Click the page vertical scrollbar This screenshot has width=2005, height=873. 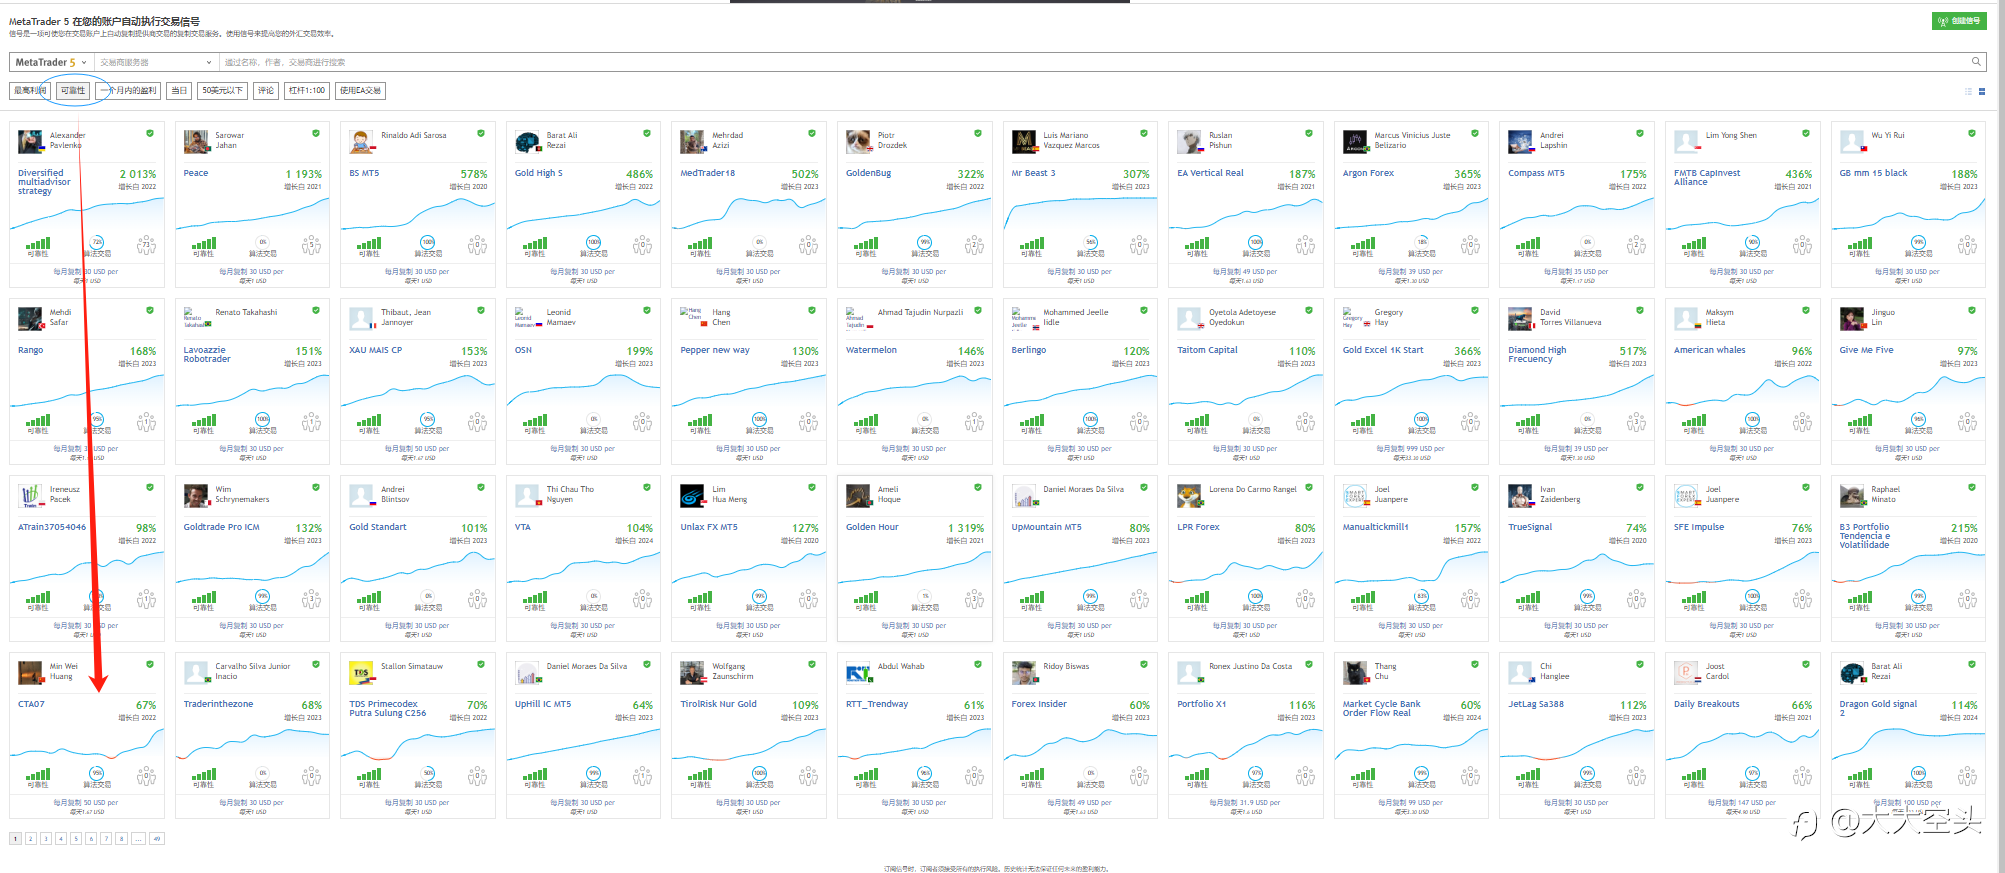2000,436
